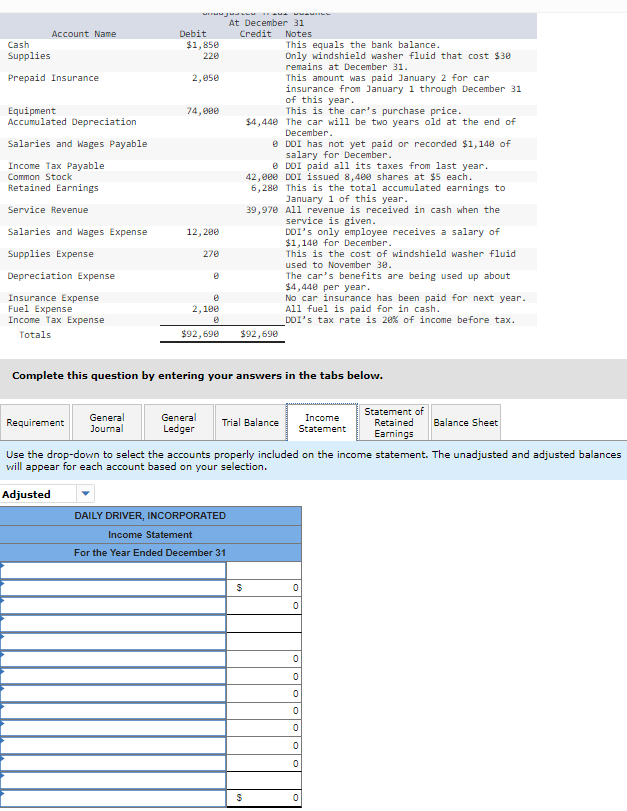
Task: Click Salaries and Wages Payable account name
Action: [78, 144]
